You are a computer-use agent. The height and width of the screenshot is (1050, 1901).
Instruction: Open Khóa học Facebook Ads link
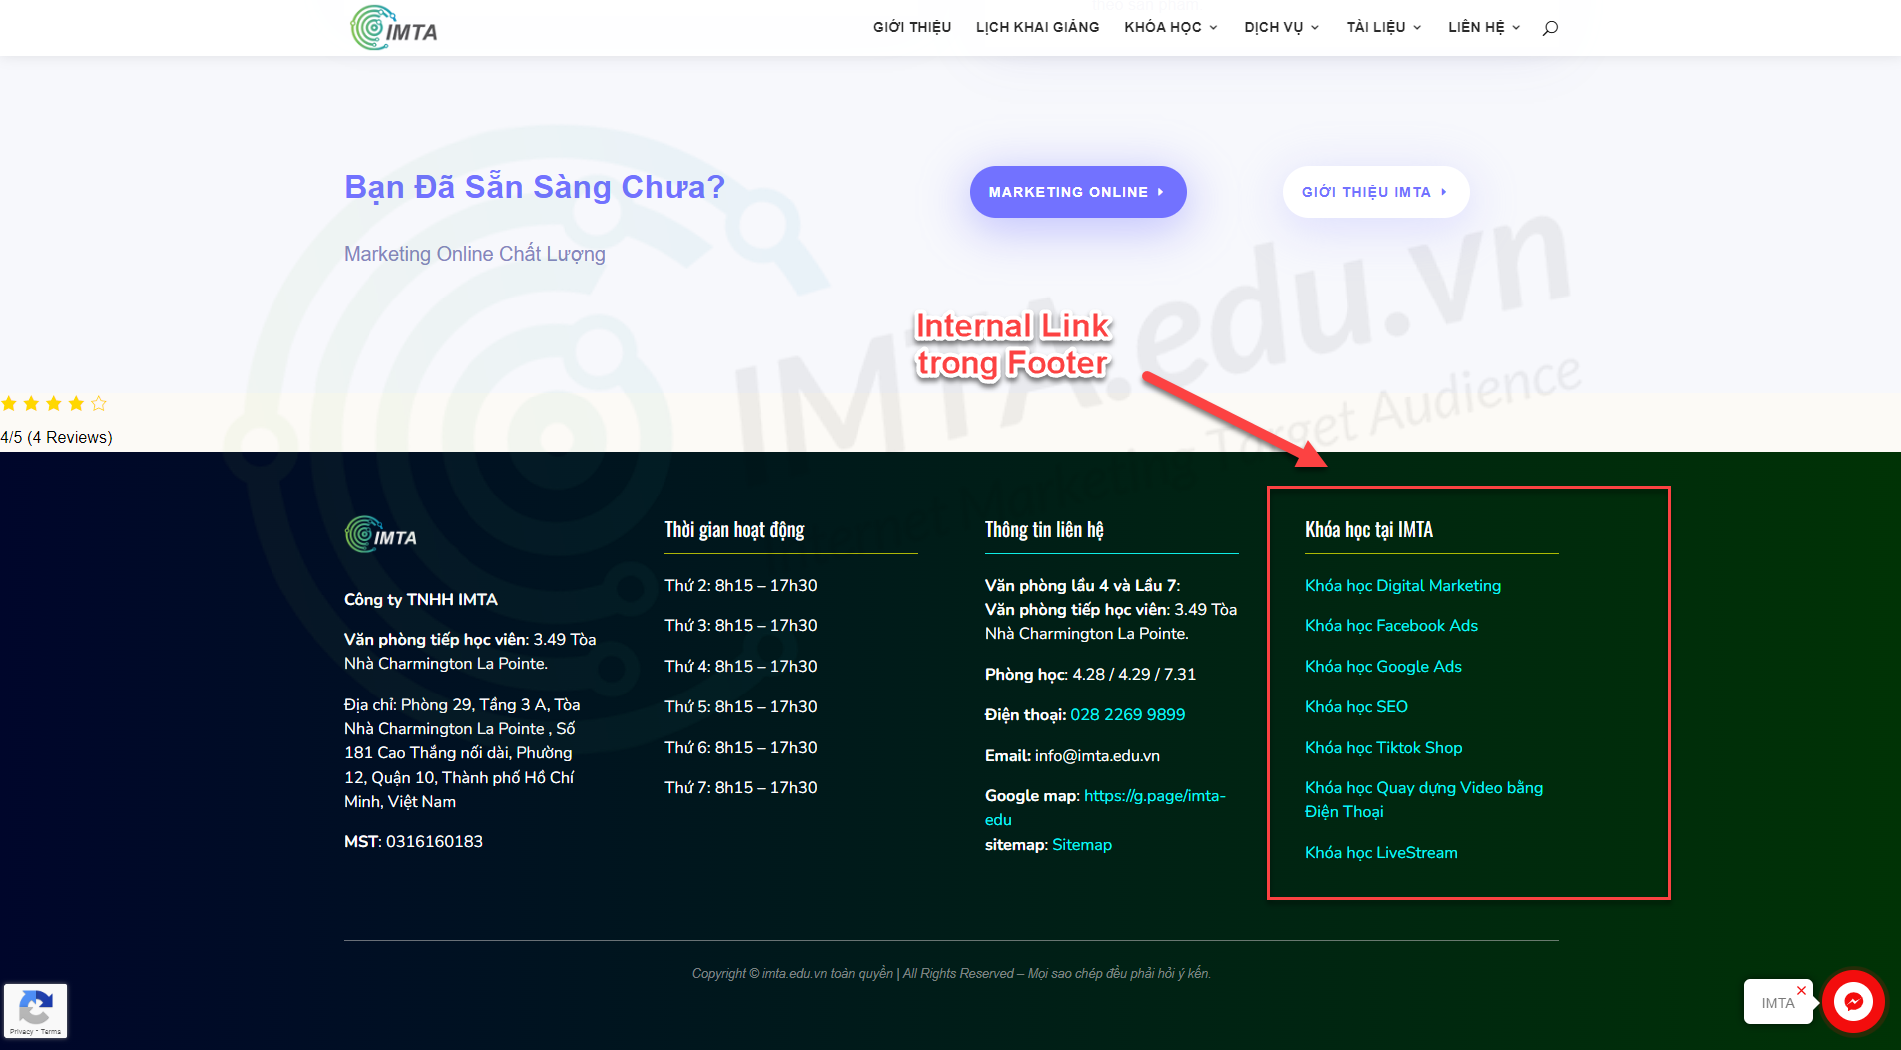[x=1391, y=626]
